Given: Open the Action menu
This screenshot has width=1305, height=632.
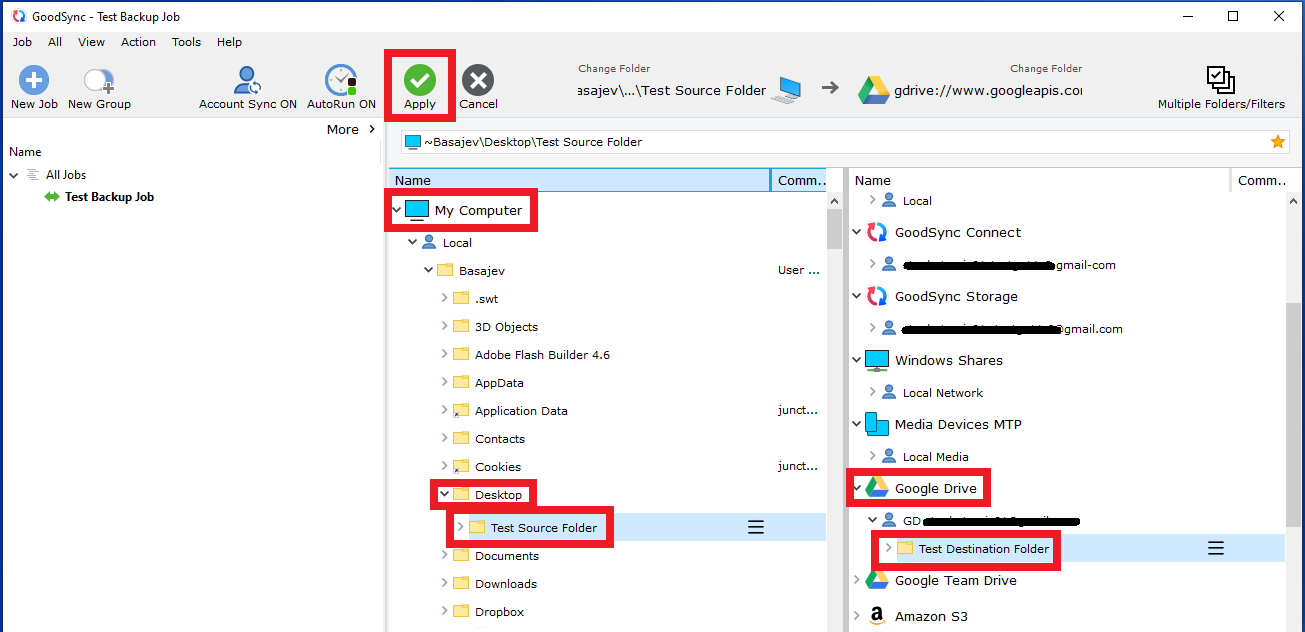Looking at the screenshot, I should point(138,42).
